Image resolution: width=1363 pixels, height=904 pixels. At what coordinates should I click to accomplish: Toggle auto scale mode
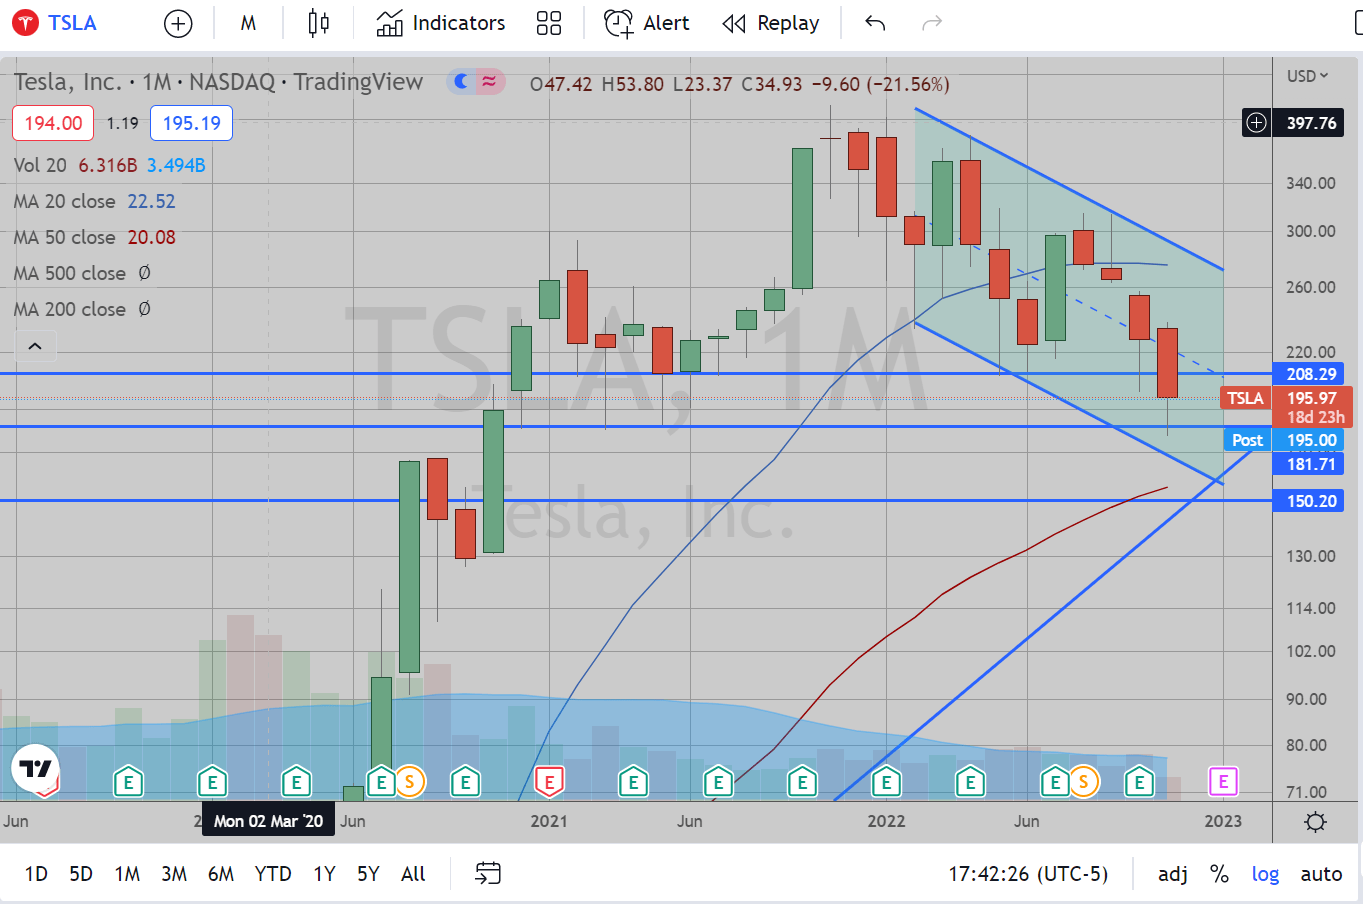[x=1321, y=874]
